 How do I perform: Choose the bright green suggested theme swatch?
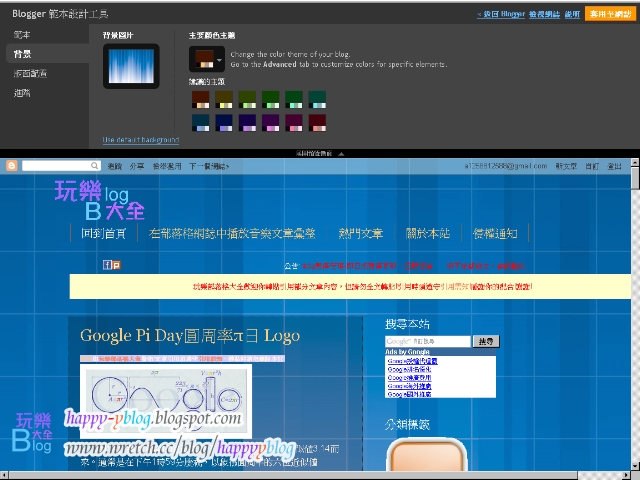point(270,100)
